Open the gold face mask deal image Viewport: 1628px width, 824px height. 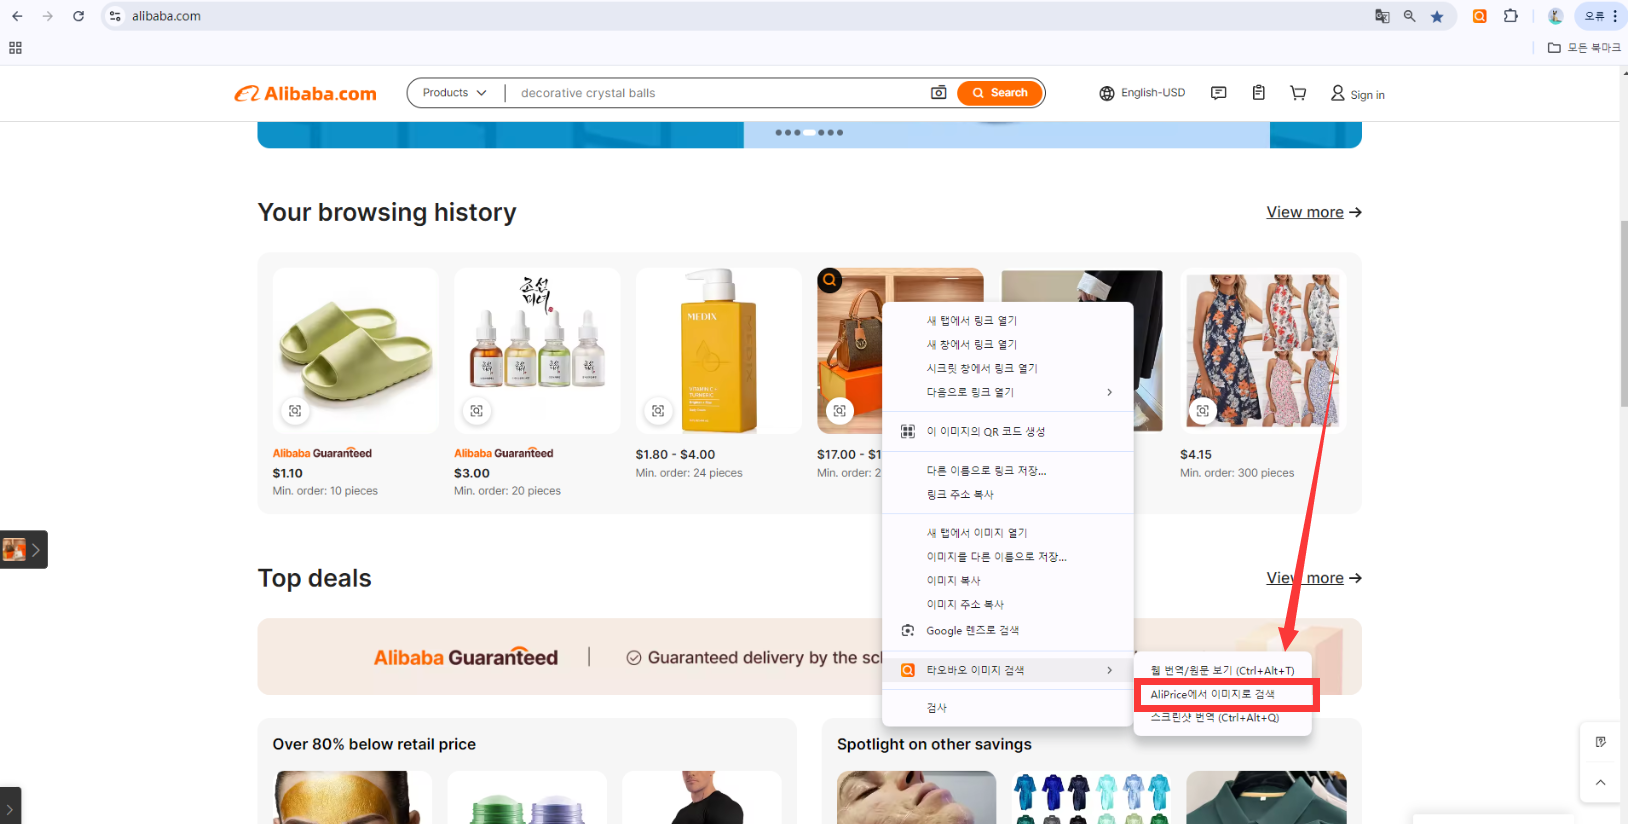(x=353, y=797)
